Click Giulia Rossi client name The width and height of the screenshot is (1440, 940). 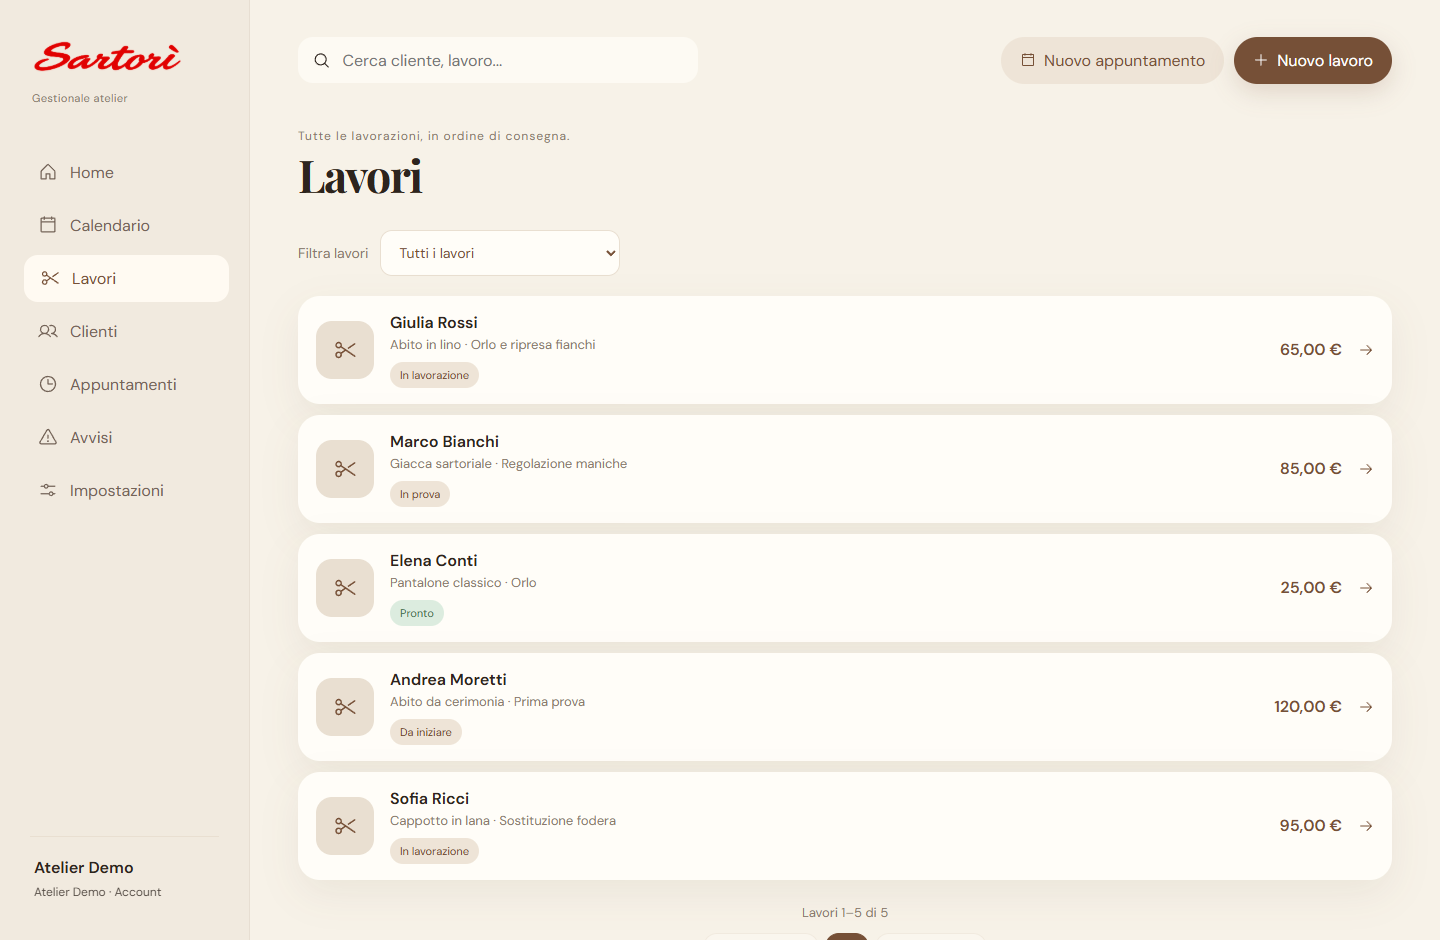(x=434, y=322)
